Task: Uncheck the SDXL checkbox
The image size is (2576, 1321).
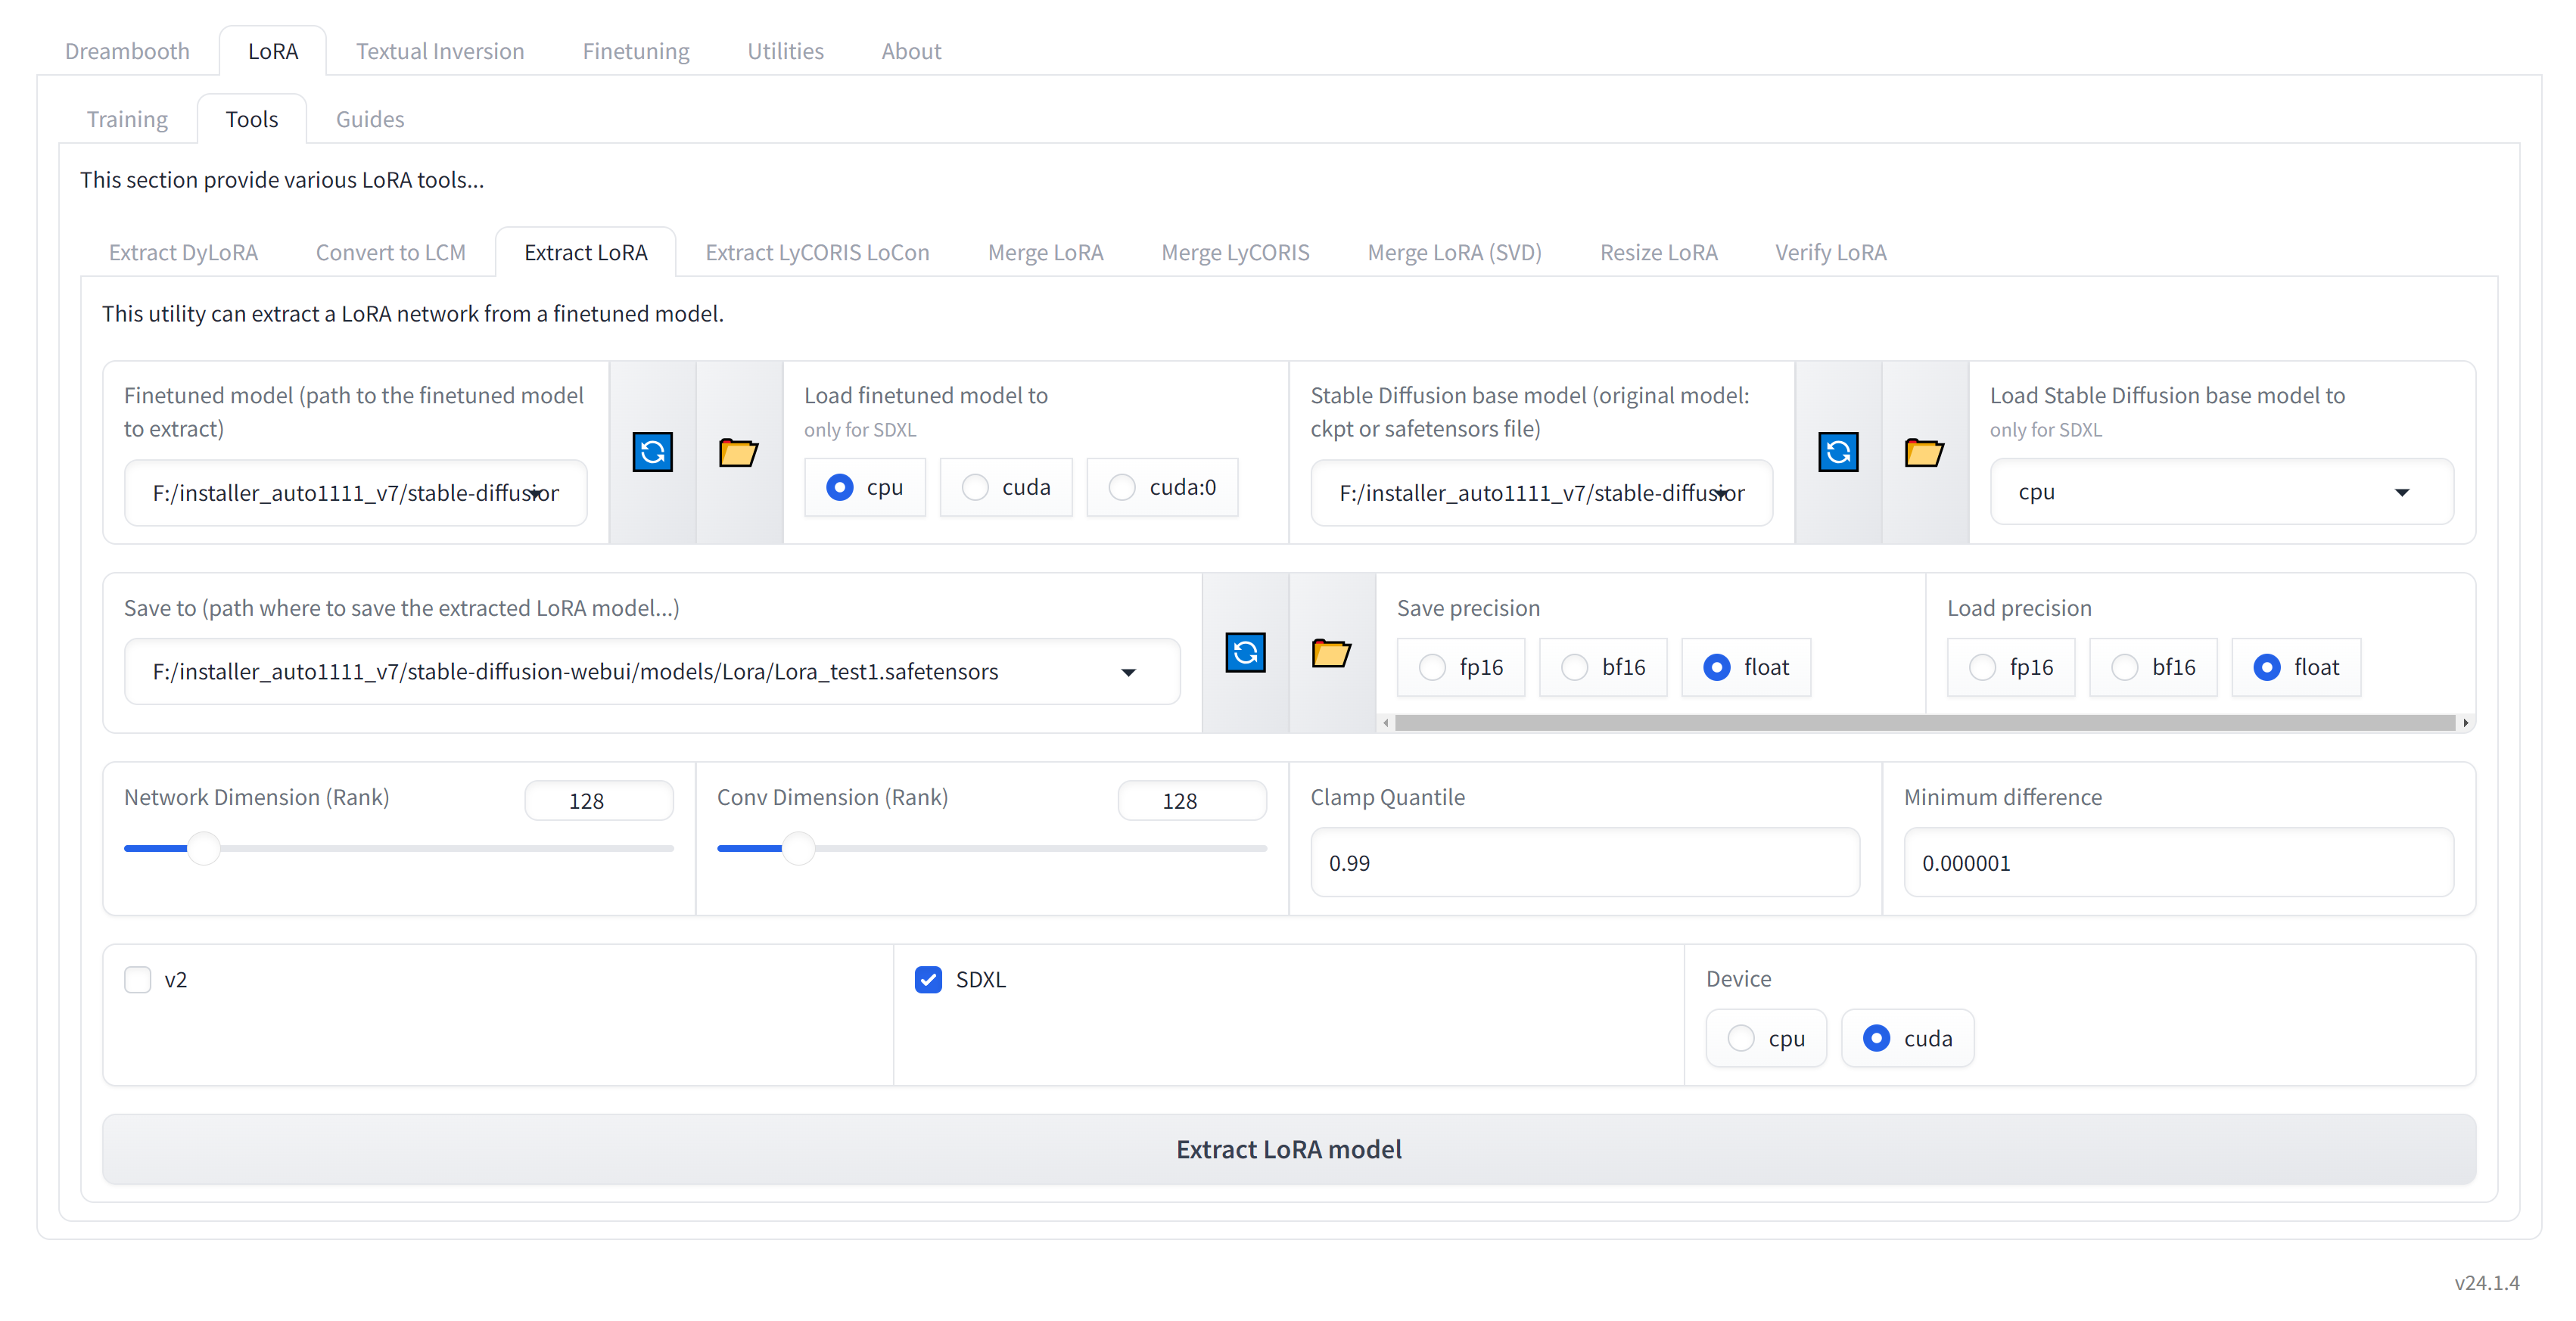Action: [928, 980]
